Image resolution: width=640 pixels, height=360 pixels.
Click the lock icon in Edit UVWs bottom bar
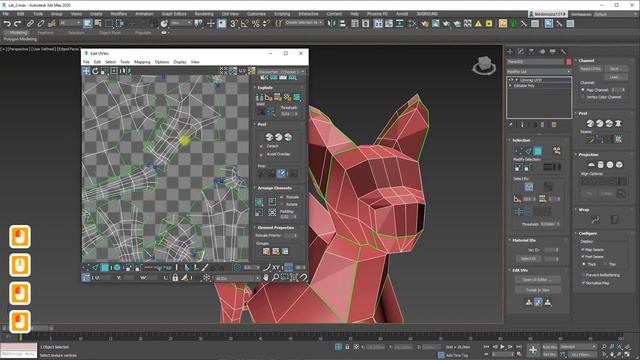pyautogui.click(x=175, y=278)
